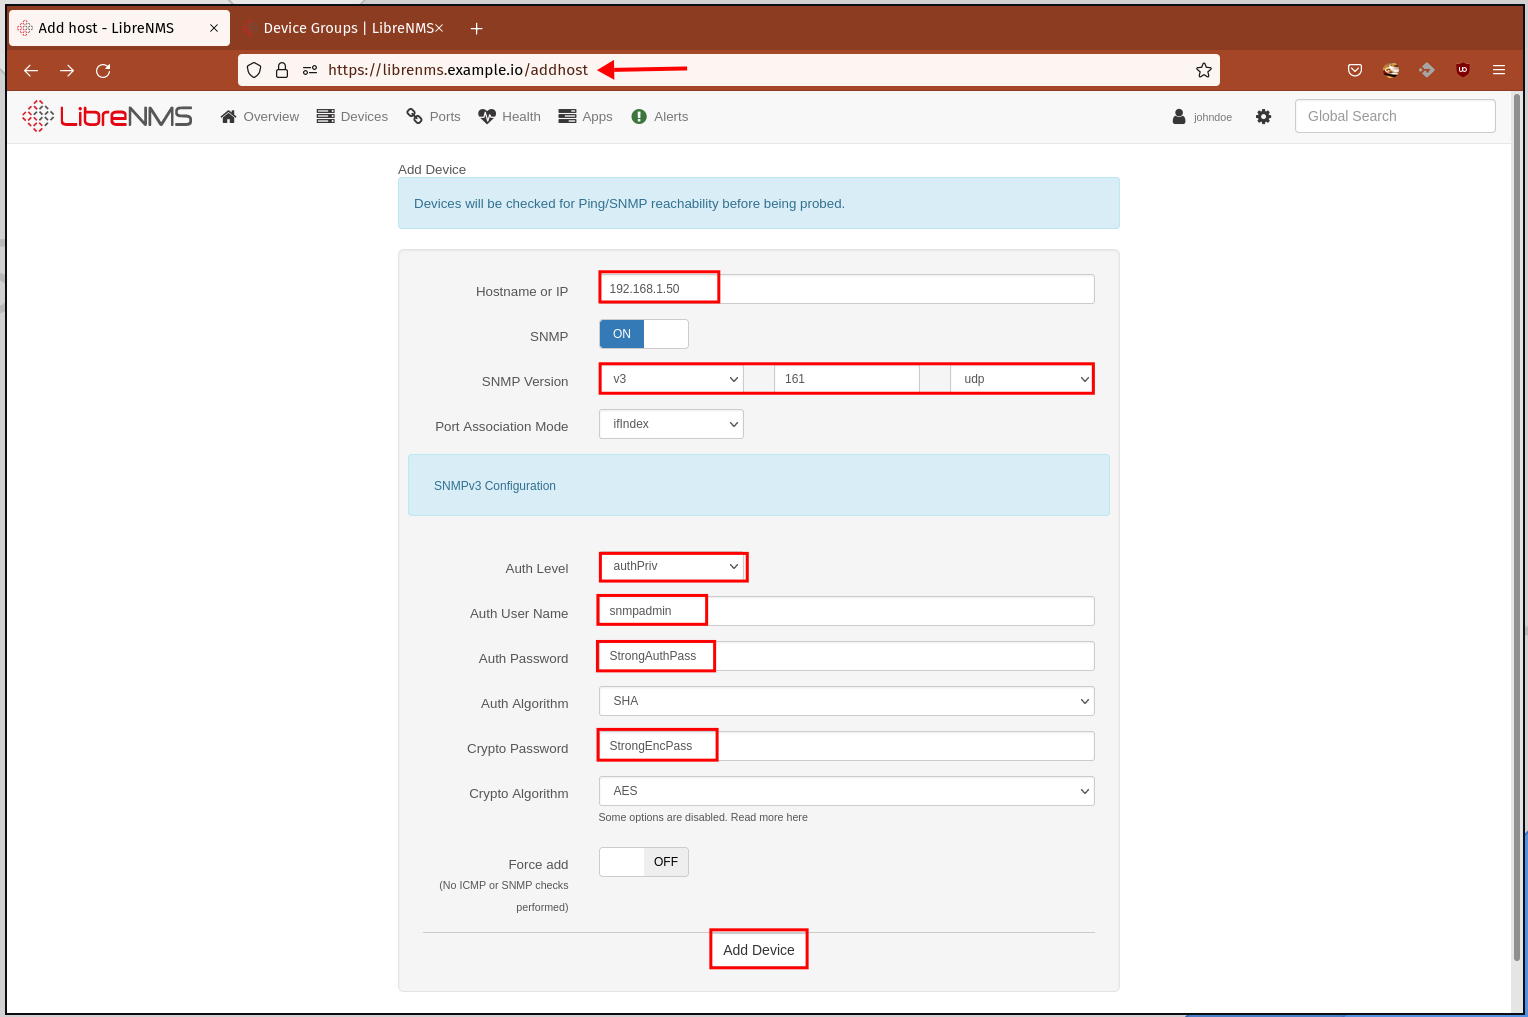
Task: Click the Ports link icon
Action: 414,117
